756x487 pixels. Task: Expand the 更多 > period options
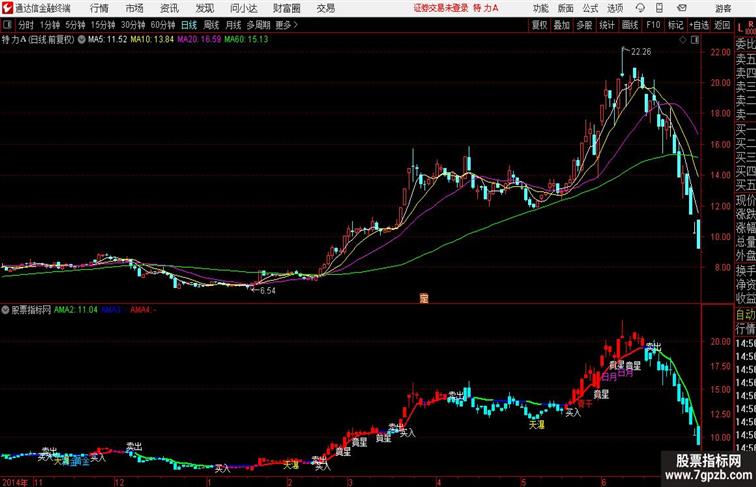click(x=286, y=25)
